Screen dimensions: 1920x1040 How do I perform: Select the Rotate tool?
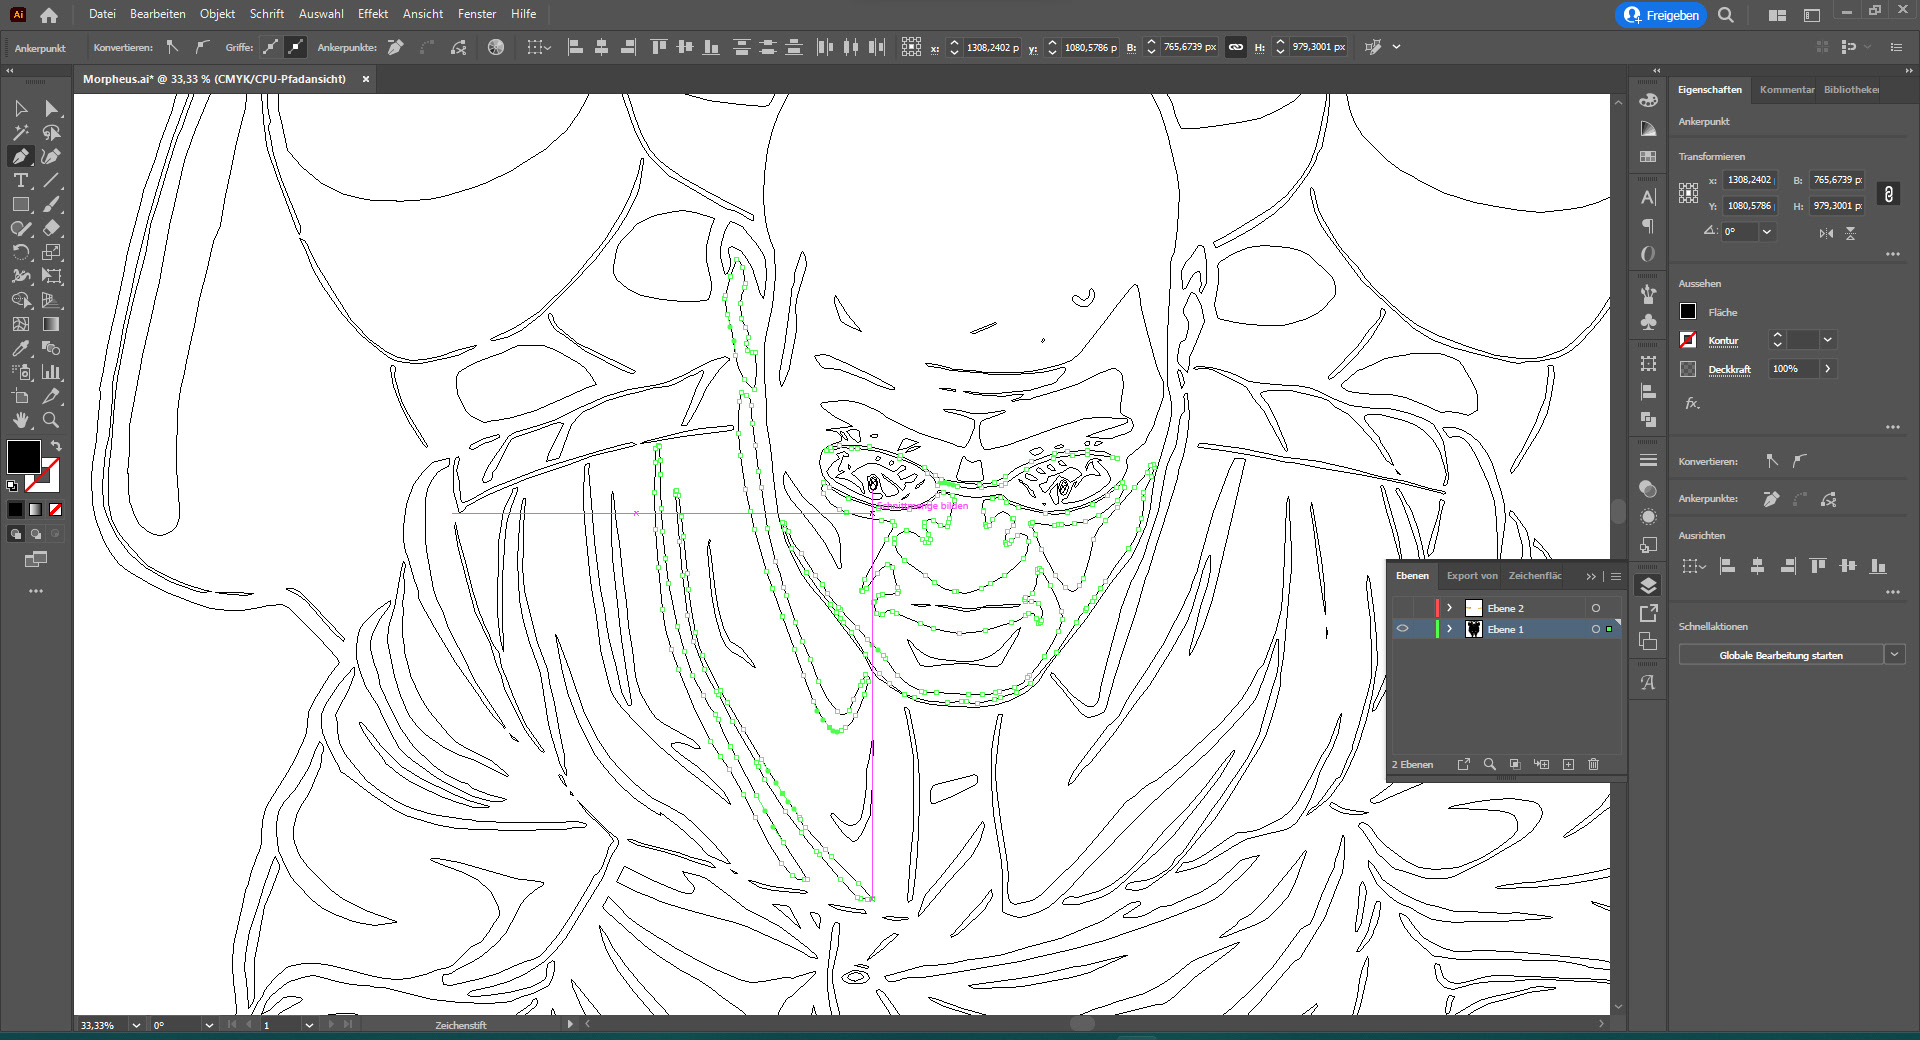(21, 252)
